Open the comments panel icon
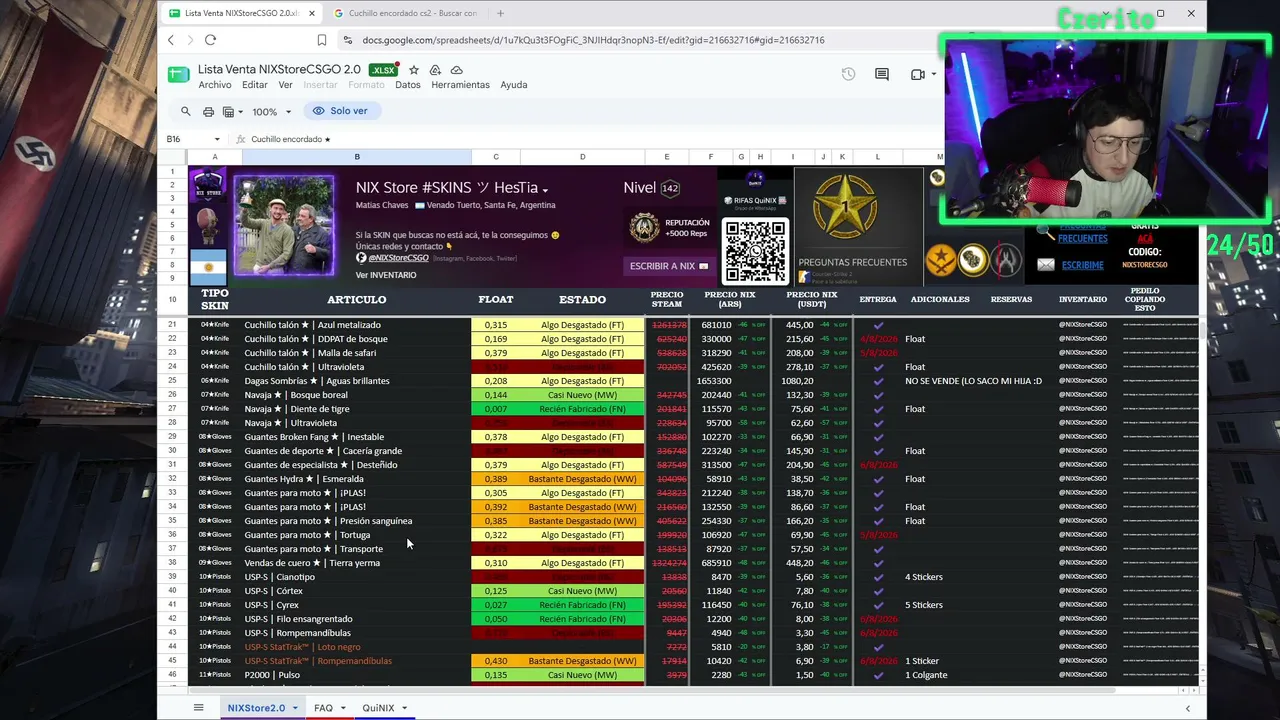Image resolution: width=1280 pixels, height=720 pixels. [882, 74]
